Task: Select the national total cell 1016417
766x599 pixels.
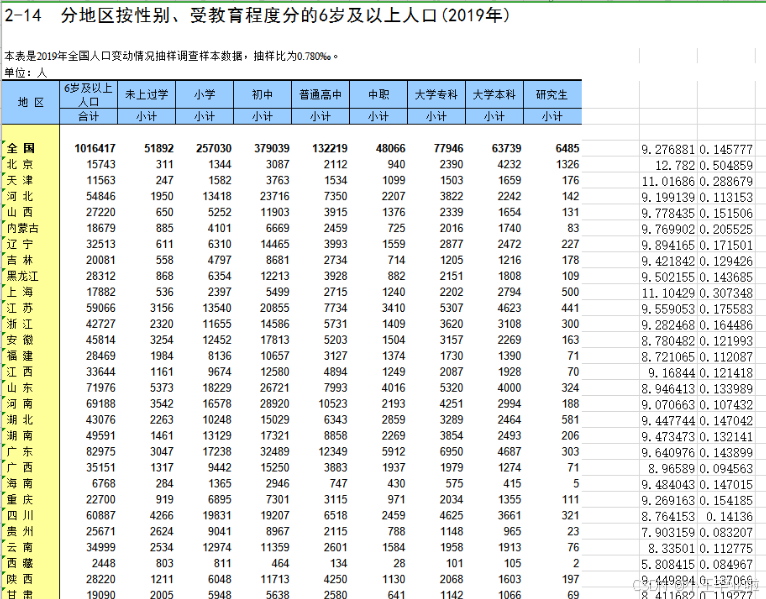Action: pos(95,148)
